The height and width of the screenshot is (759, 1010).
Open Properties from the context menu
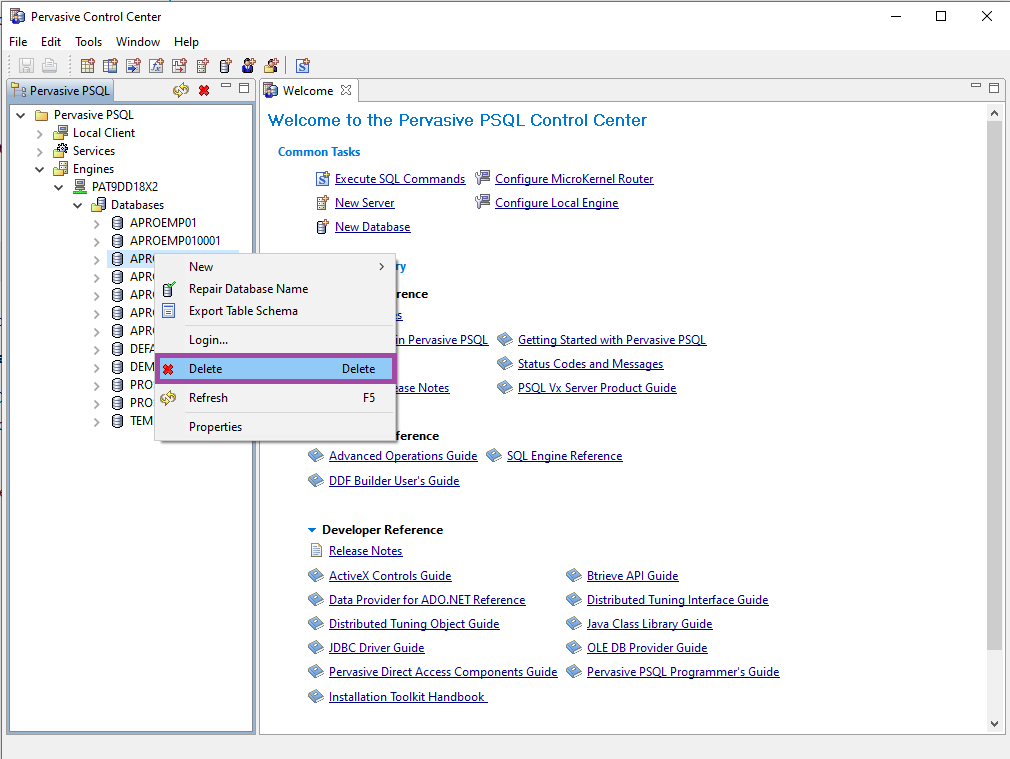pyautogui.click(x=275, y=427)
